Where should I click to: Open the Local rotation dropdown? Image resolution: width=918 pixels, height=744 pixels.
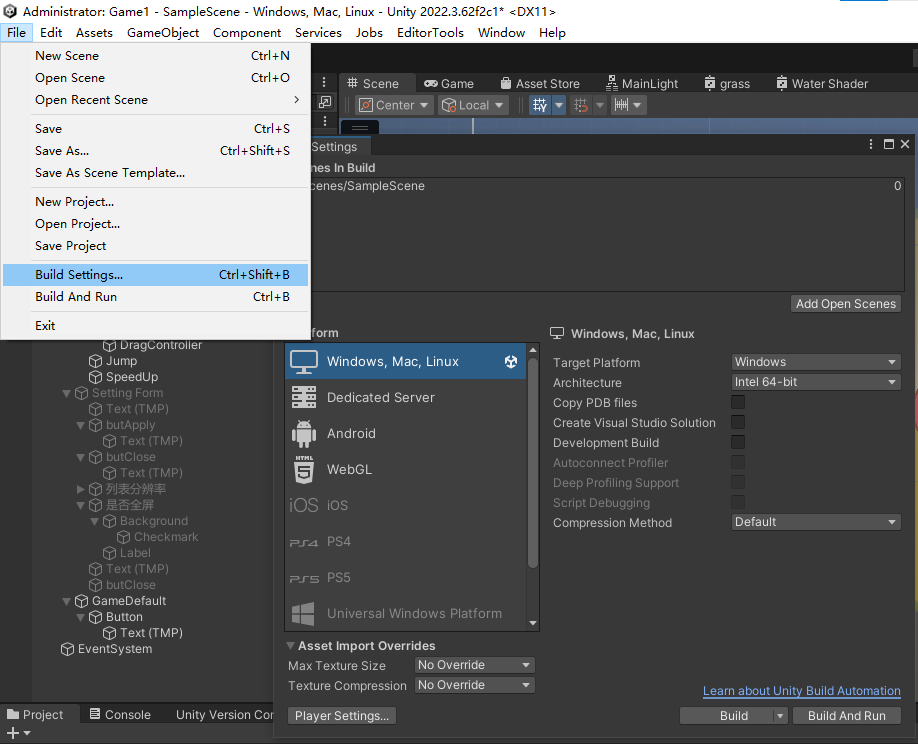[x=473, y=105]
